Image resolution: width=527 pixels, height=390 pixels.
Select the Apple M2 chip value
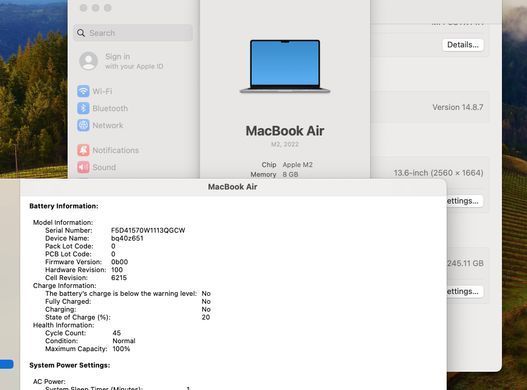(x=298, y=165)
